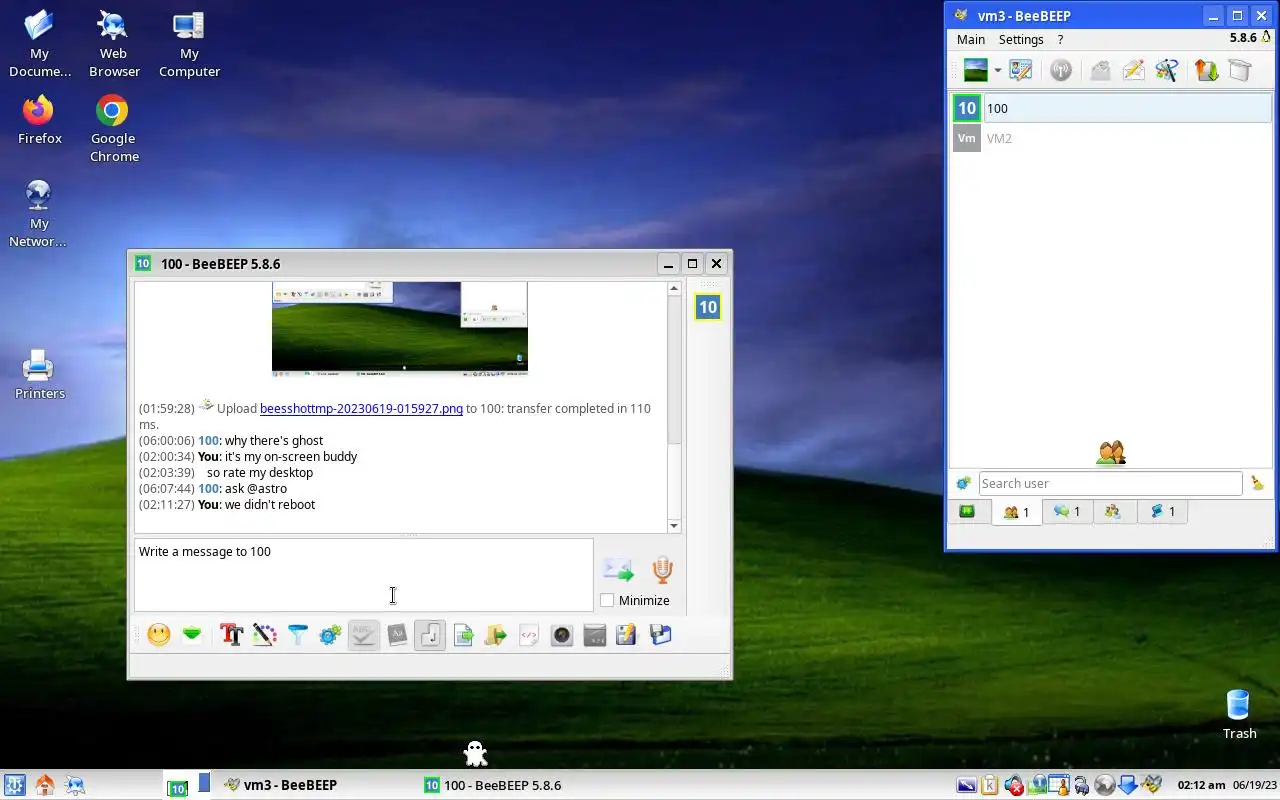Open the font color palette icon
This screenshot has width=1280, height=800.
(265, 634)
